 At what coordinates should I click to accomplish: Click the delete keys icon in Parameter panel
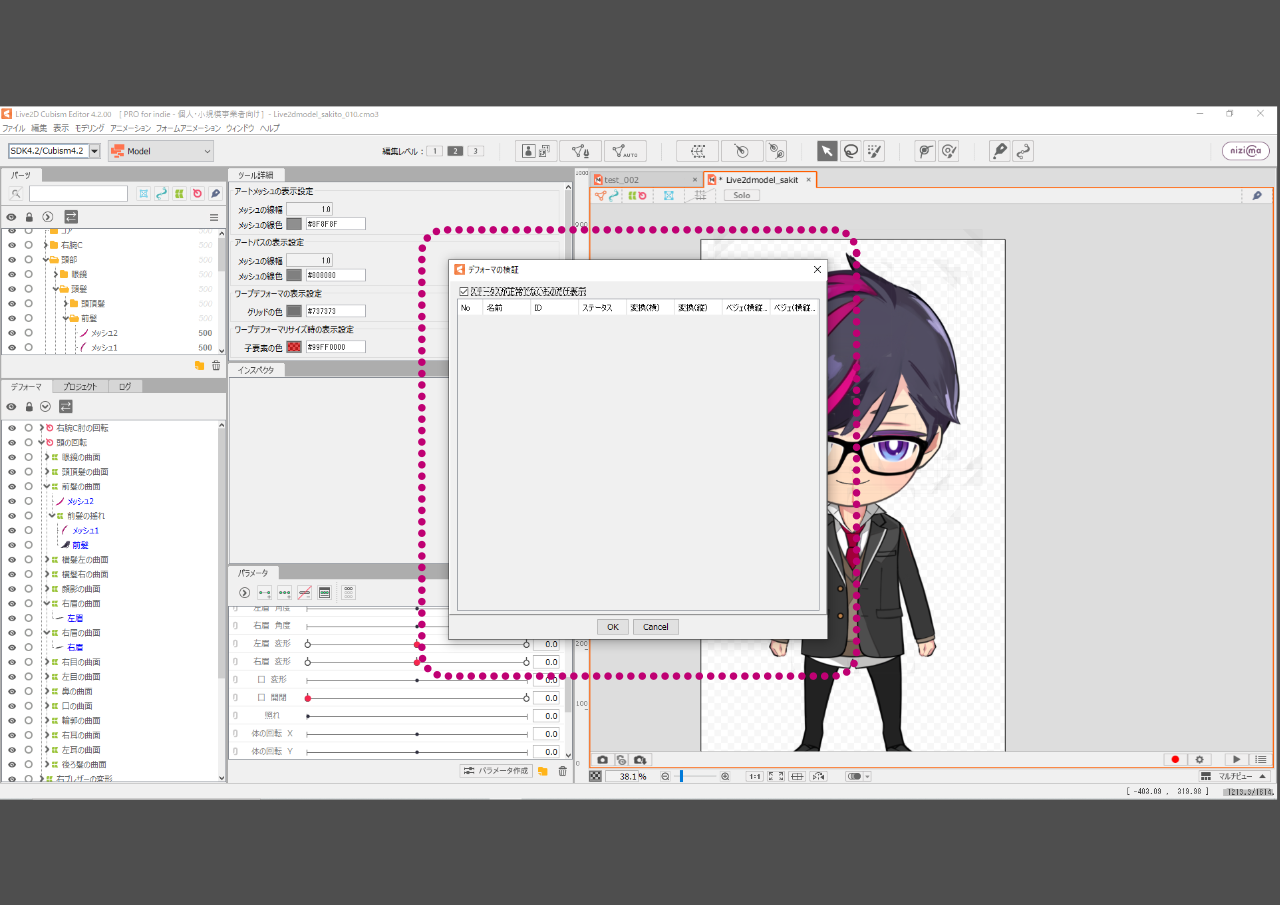point(304,593)
